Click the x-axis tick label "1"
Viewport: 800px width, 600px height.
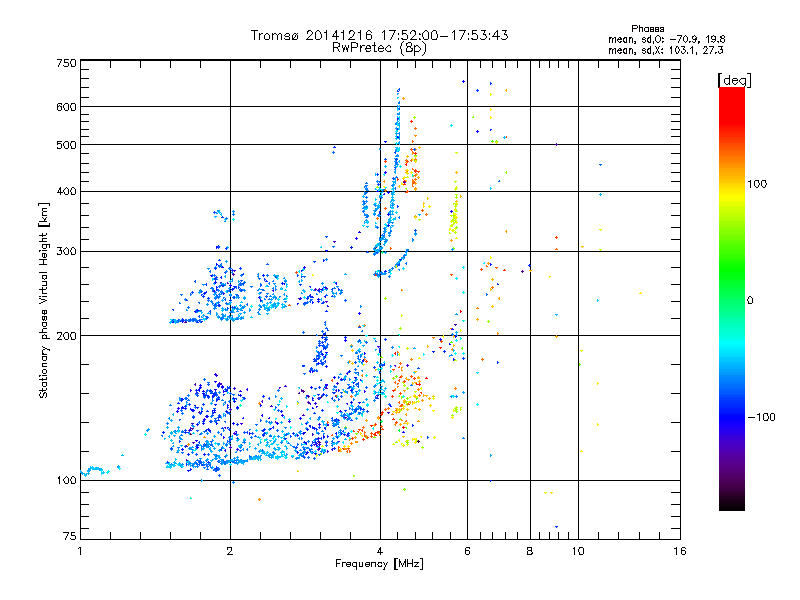click(x=80, y=551)
